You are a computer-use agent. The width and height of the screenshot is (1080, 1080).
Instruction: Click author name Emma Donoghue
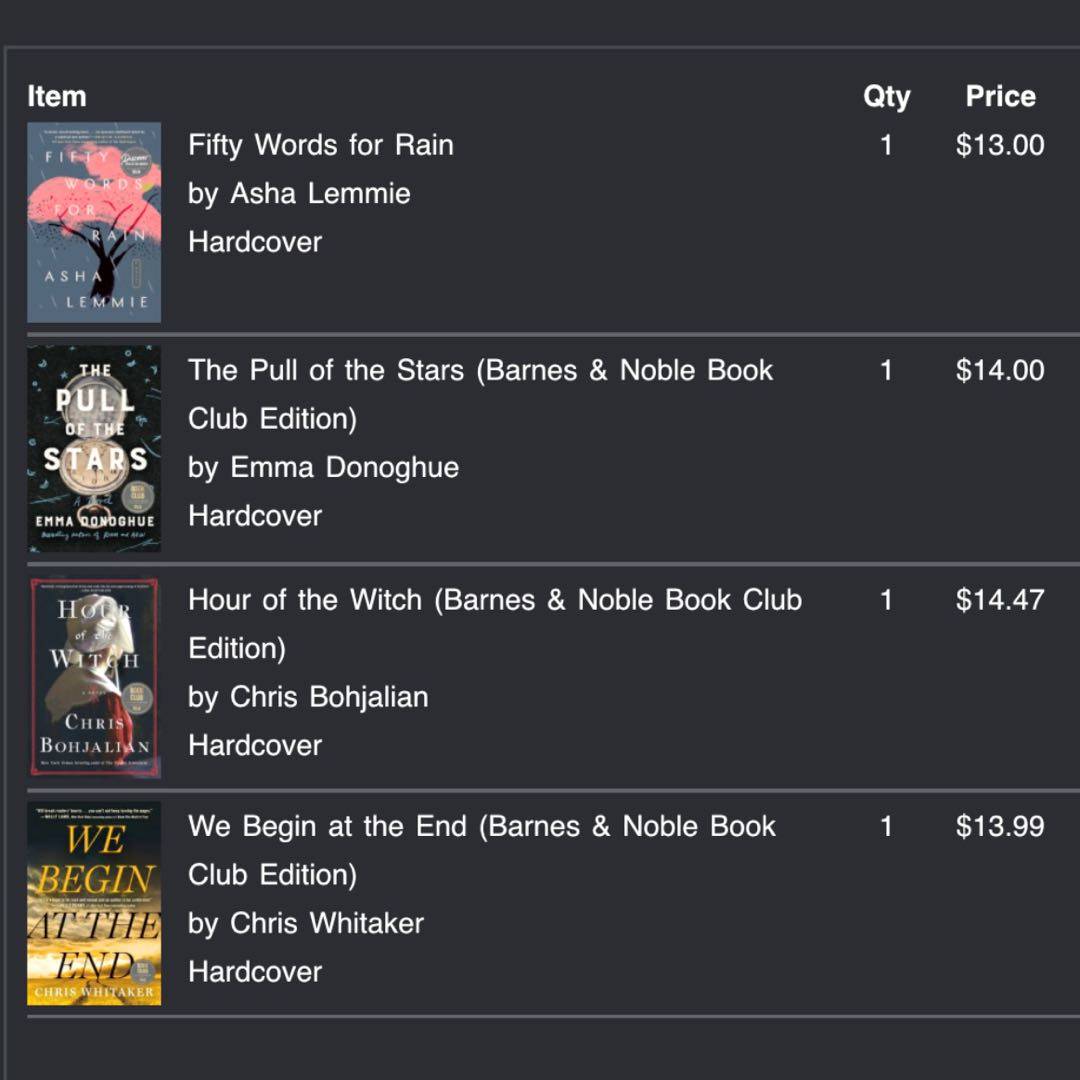(x=344, y=467)
